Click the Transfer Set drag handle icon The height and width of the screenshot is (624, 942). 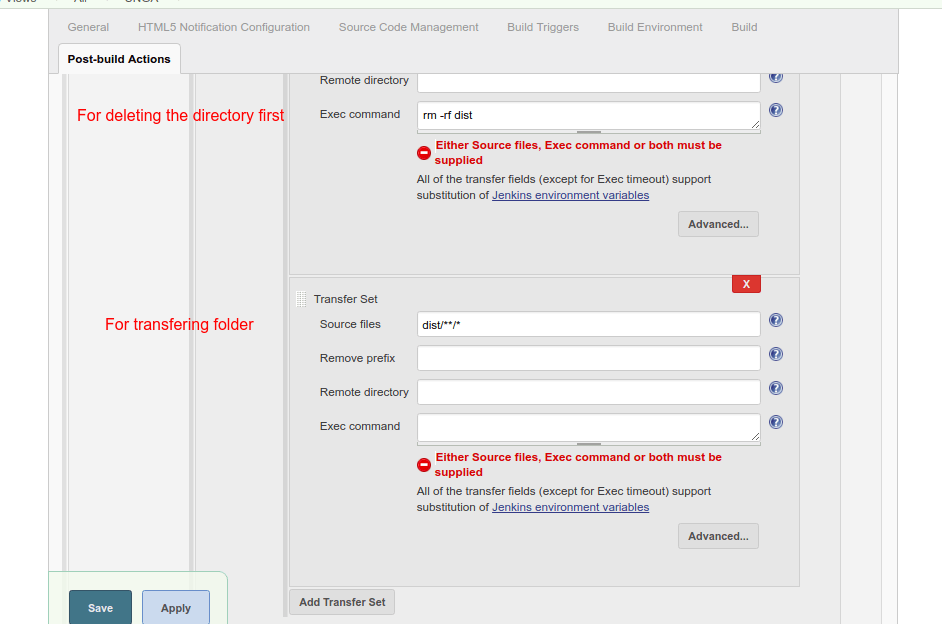[300, 299]
